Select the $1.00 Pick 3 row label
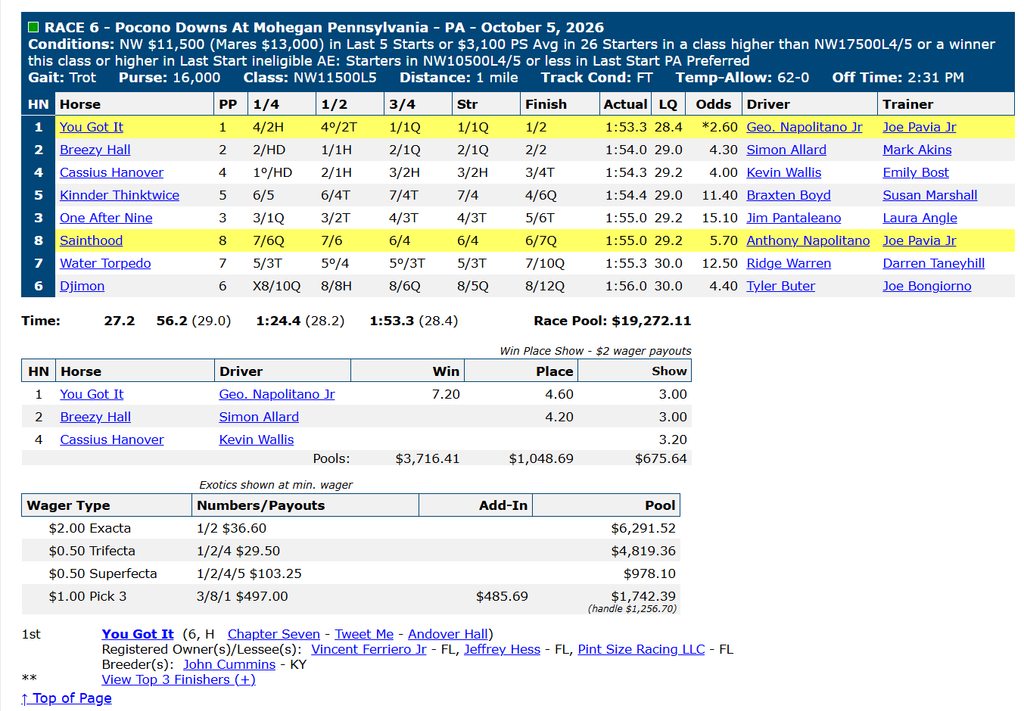This screenshot has width=1024, height=711. tap(86, 597)
